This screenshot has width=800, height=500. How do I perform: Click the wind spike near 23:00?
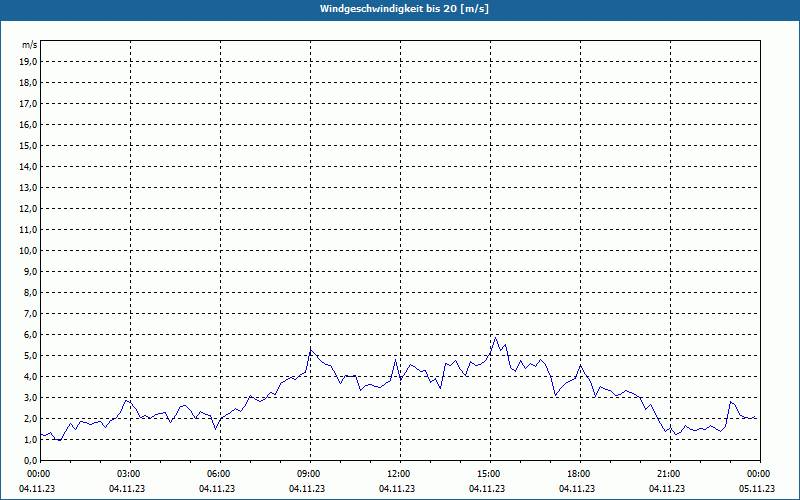click(731, 401)
